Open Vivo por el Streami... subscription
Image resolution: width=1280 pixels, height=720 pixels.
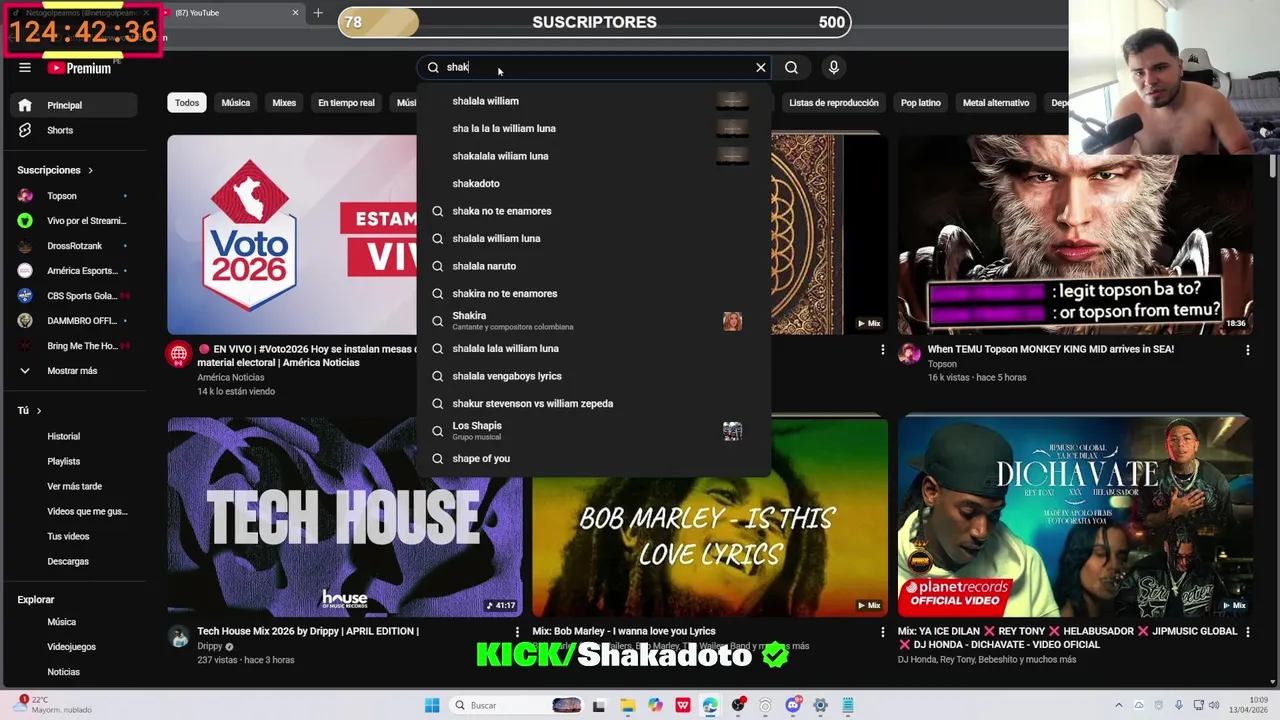point(74,221)
